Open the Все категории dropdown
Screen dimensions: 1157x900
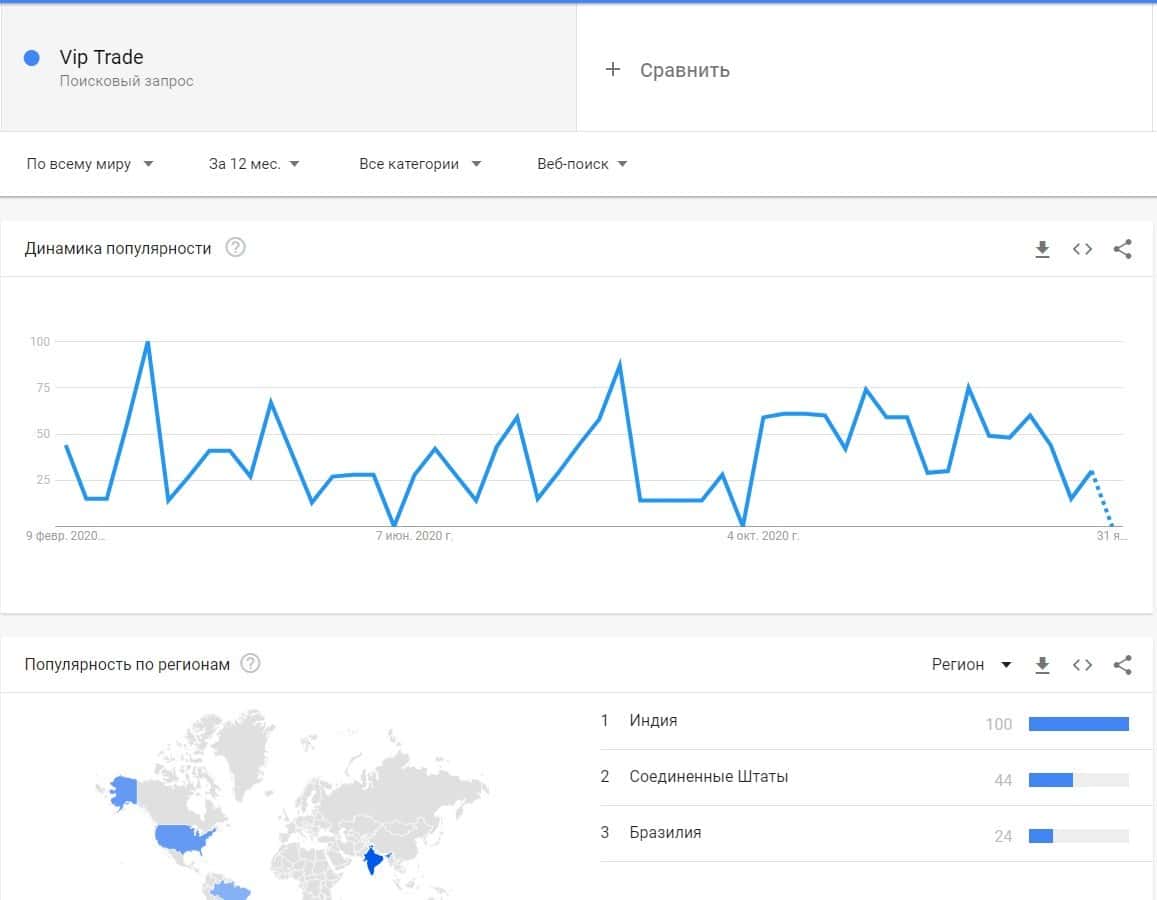click(420, 164)
